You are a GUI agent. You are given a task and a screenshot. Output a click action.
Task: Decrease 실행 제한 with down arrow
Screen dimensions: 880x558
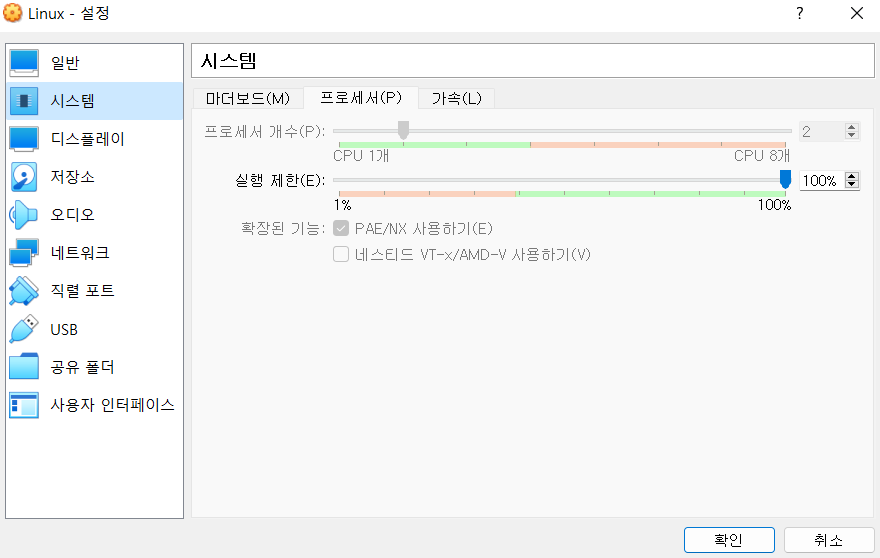pos(851,184)
